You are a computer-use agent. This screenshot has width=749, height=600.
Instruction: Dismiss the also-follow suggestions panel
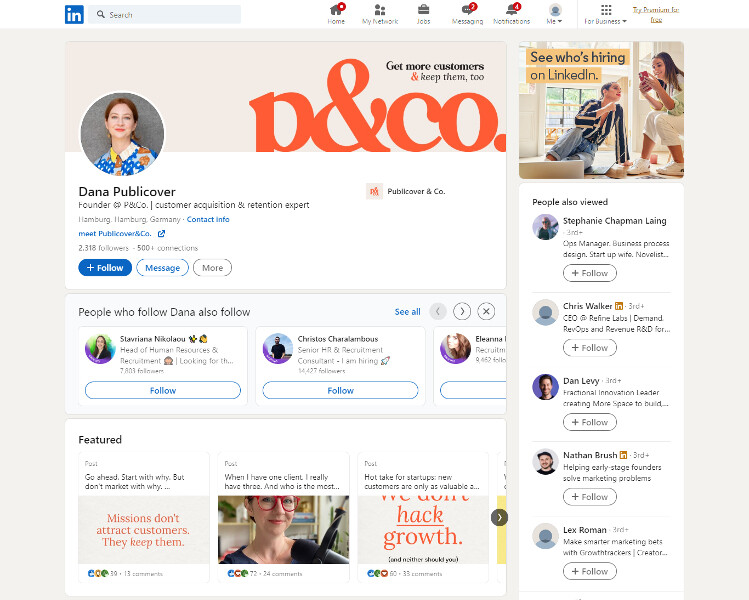(x=486, y=311)
